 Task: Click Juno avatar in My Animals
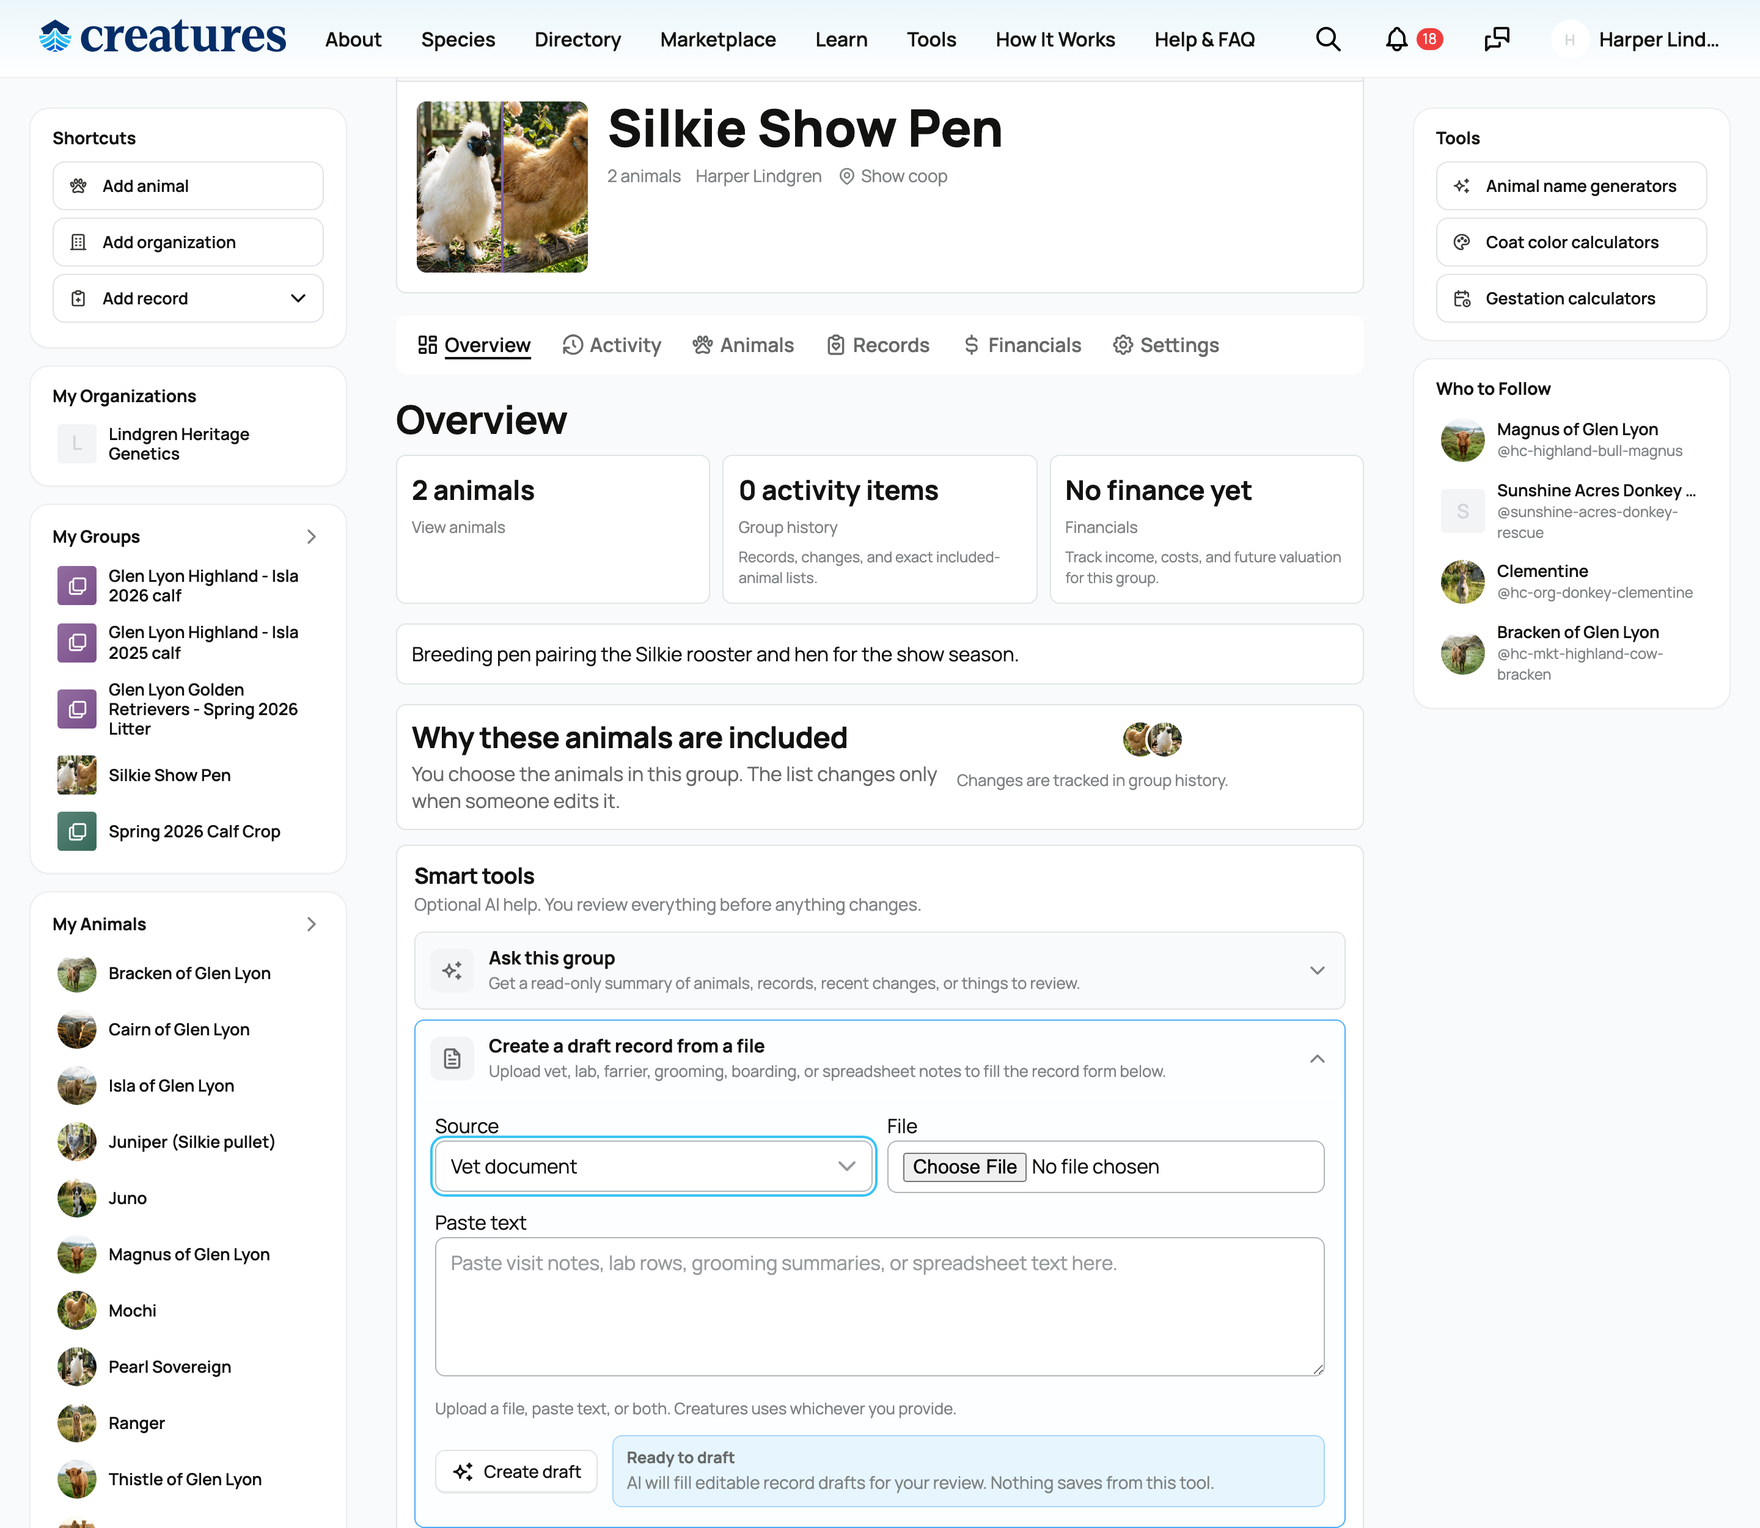pos(77,1198)
